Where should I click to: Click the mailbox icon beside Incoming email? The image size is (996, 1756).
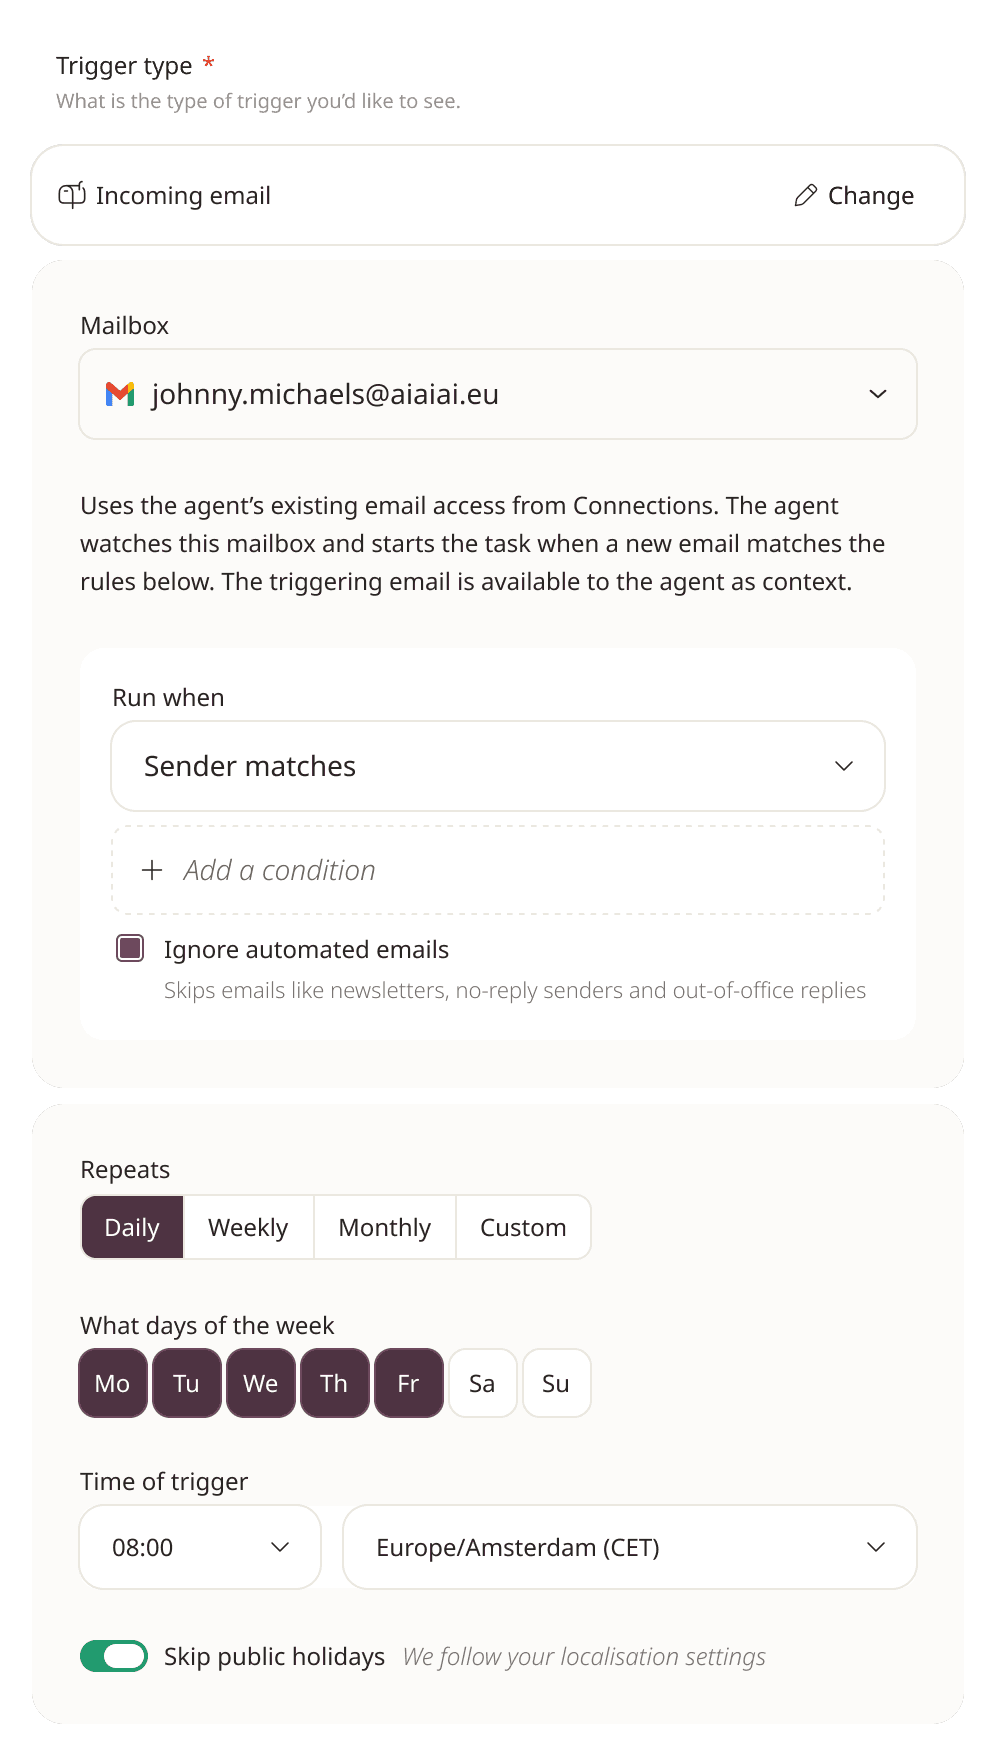[72, 195]
